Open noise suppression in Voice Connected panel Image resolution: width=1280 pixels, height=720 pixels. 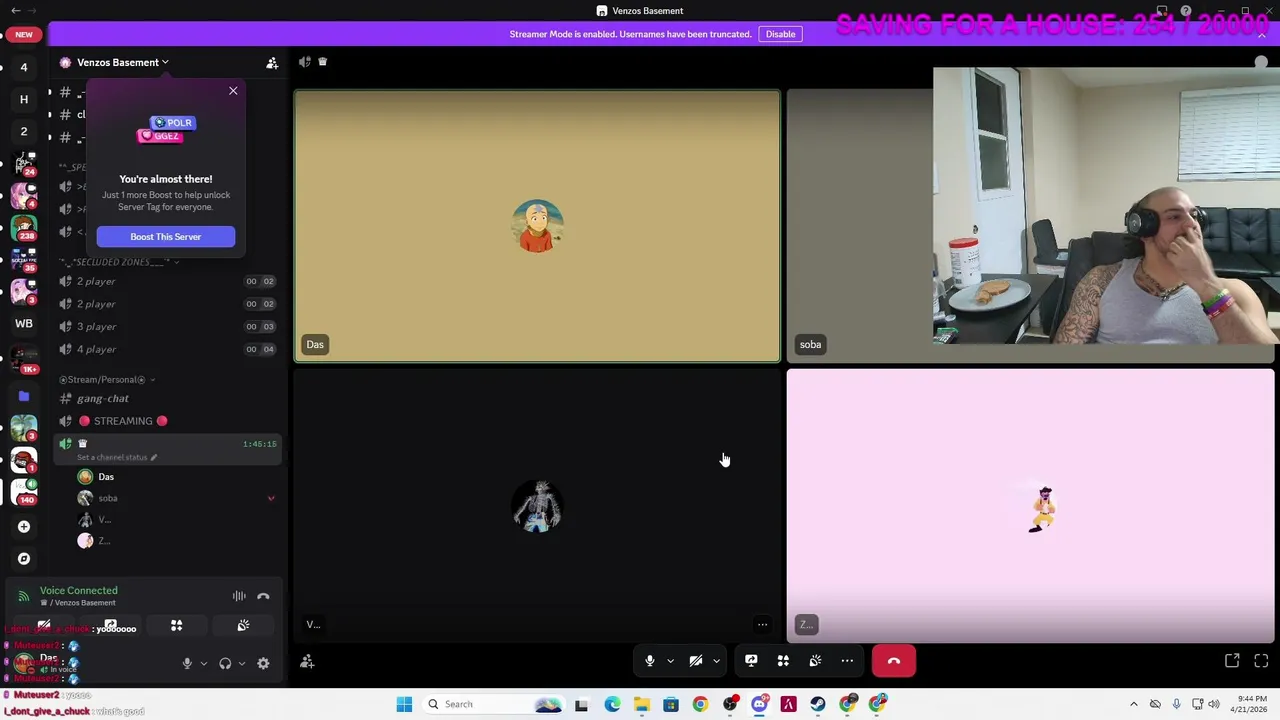239,596
